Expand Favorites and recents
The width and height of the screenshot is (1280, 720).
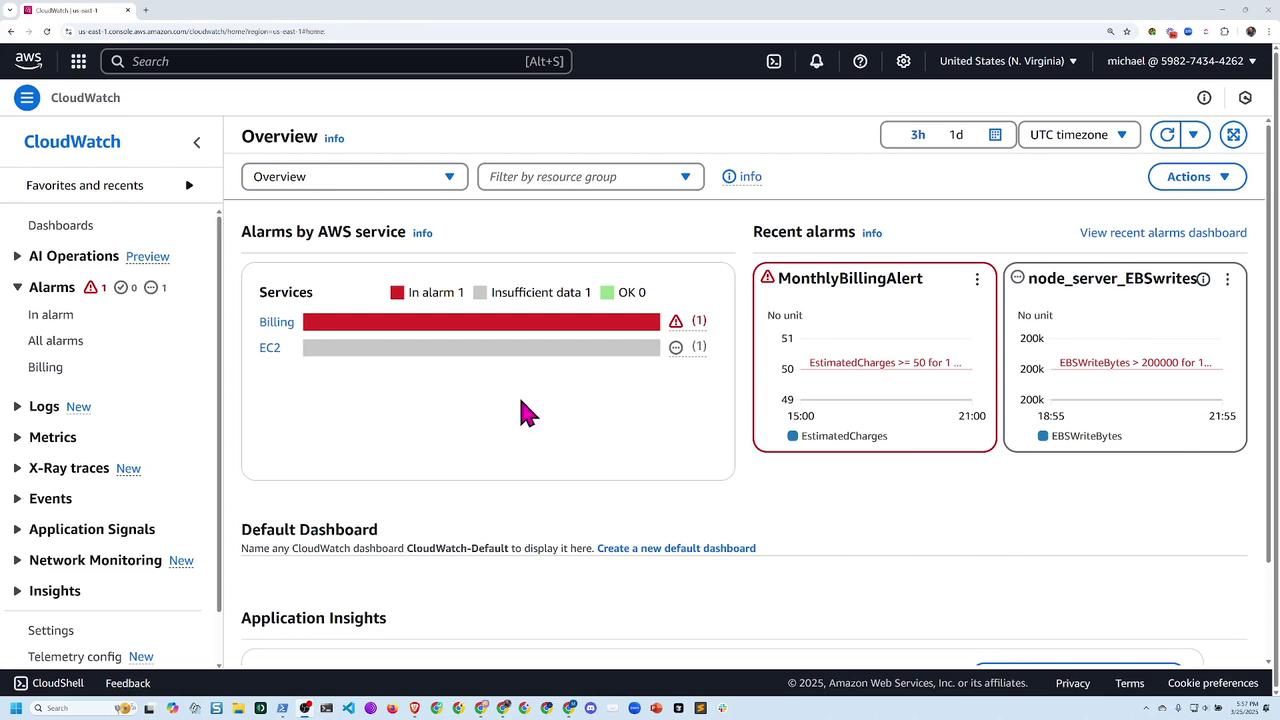coord(189,185)
